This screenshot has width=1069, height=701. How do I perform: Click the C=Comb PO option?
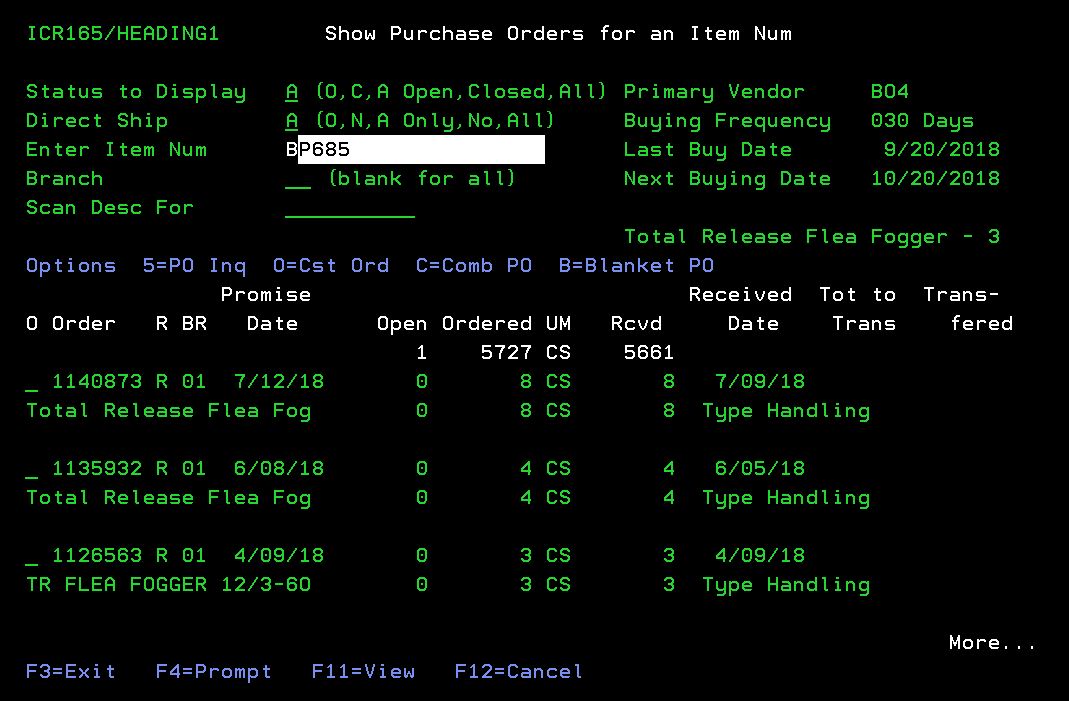click(474, 266)
